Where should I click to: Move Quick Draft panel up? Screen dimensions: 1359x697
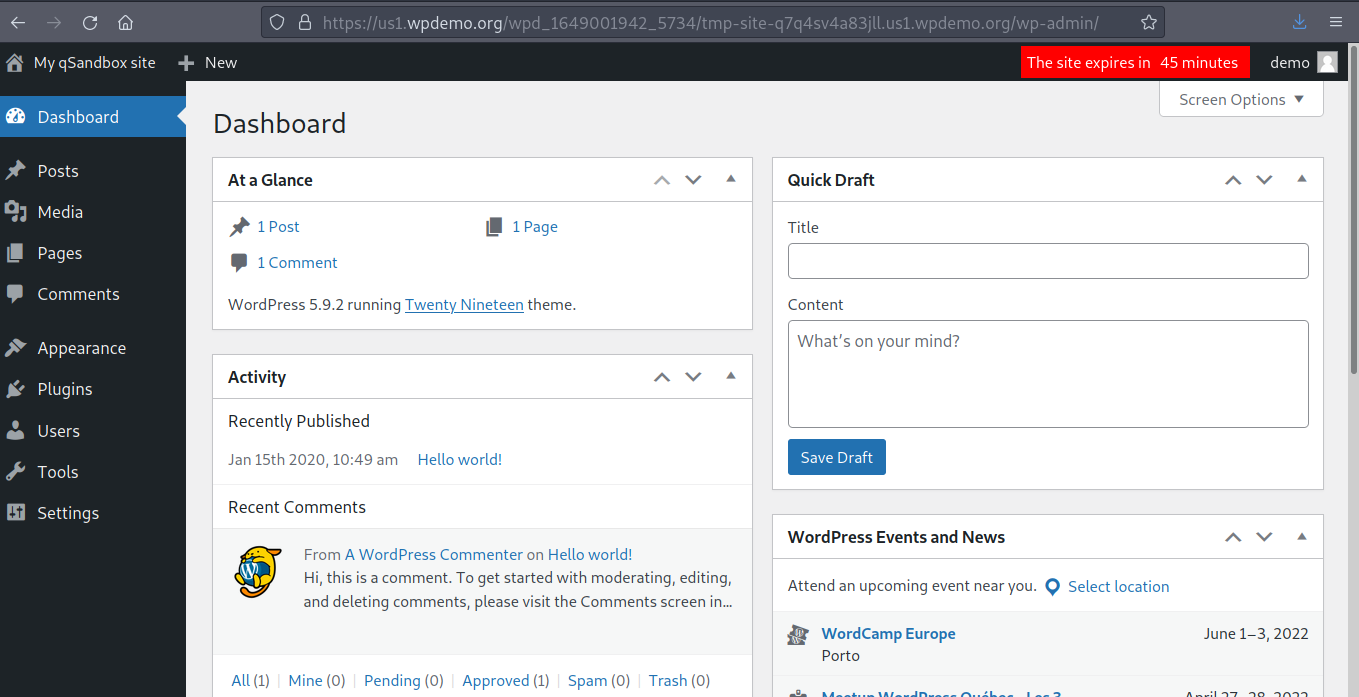point(1233,180)
